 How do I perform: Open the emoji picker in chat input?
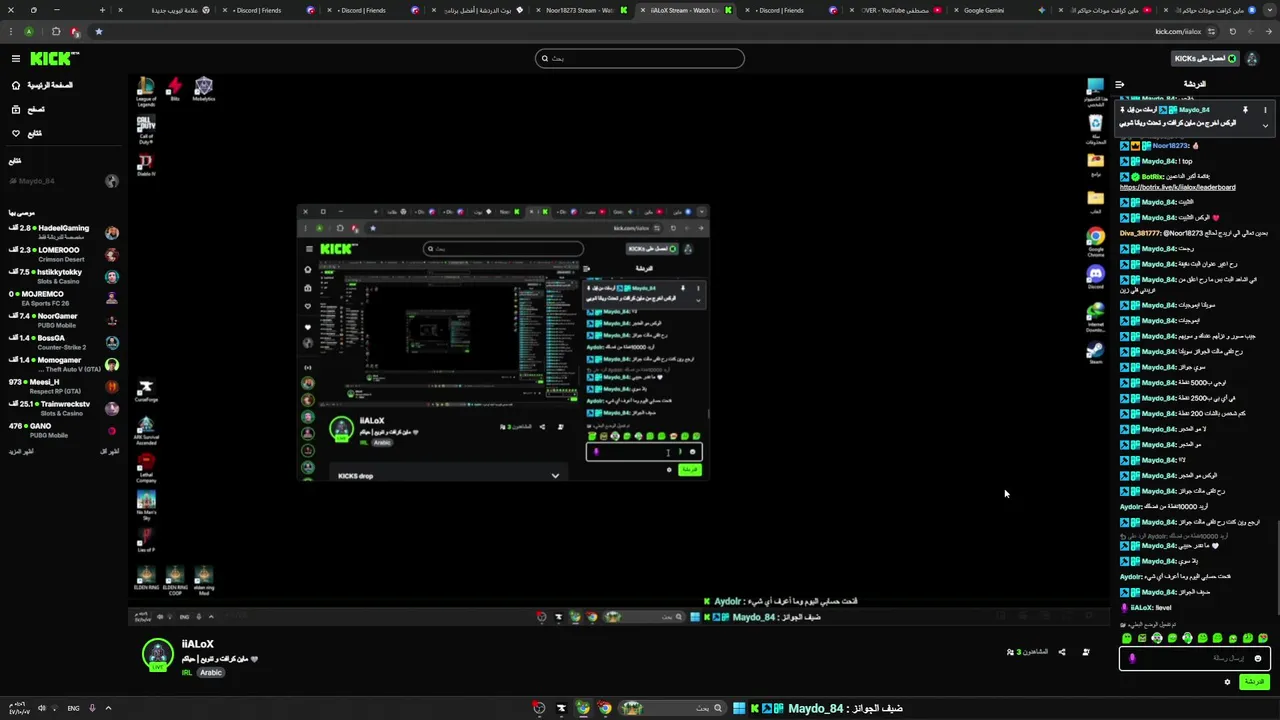(1258, 658)
